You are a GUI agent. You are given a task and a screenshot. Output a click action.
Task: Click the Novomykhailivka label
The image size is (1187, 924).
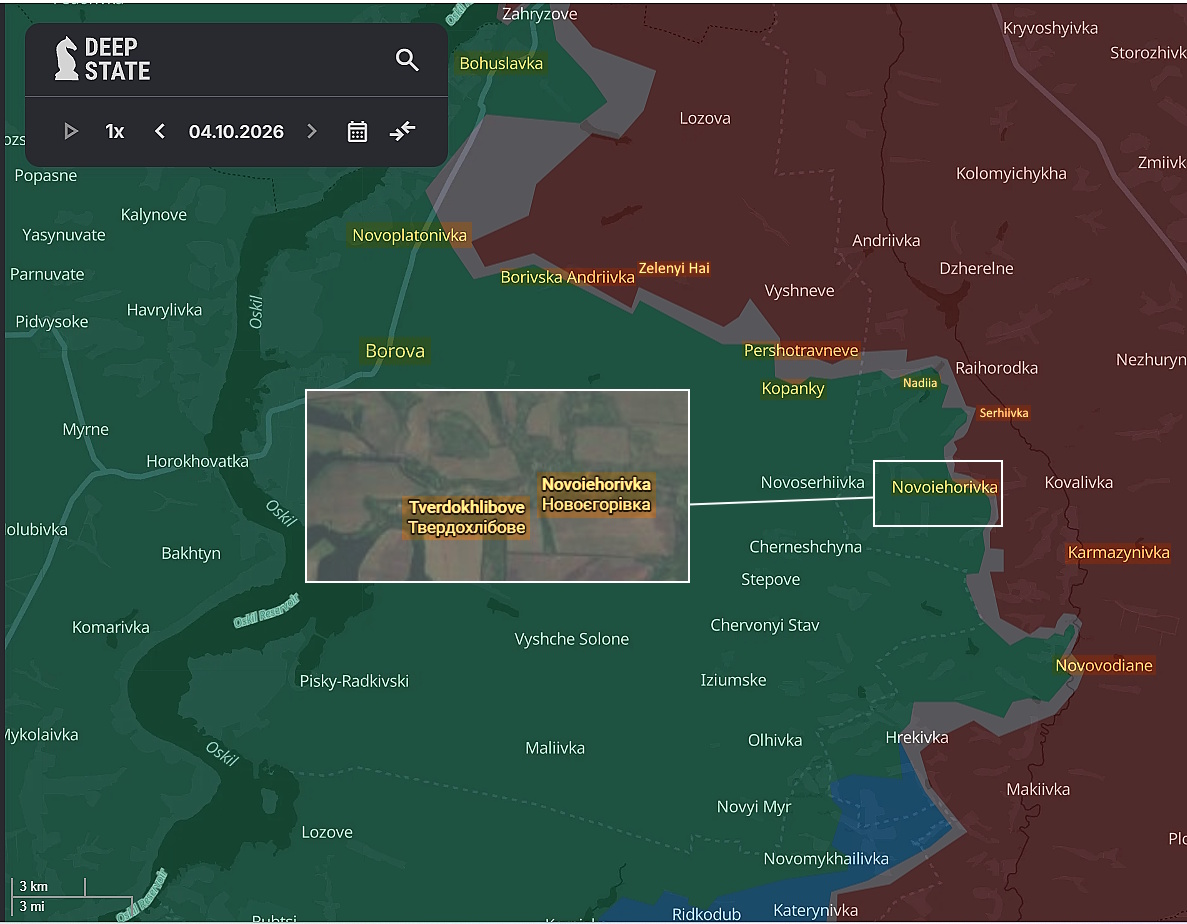(826, 859)
